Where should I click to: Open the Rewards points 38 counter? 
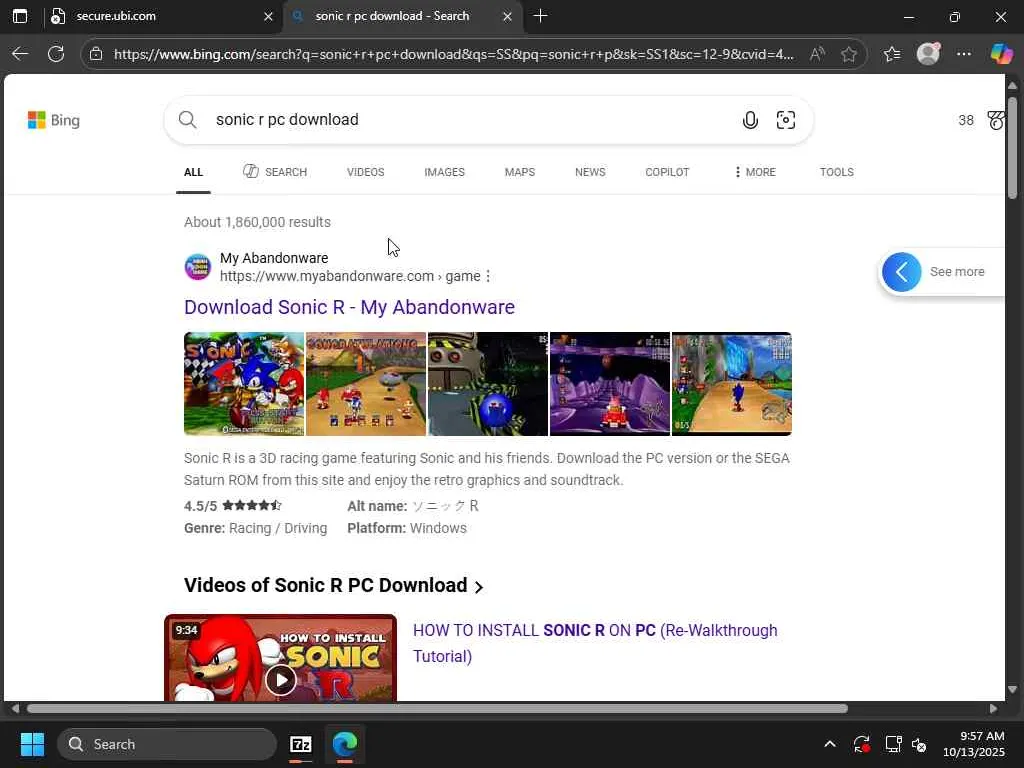(x=965, y=120)
